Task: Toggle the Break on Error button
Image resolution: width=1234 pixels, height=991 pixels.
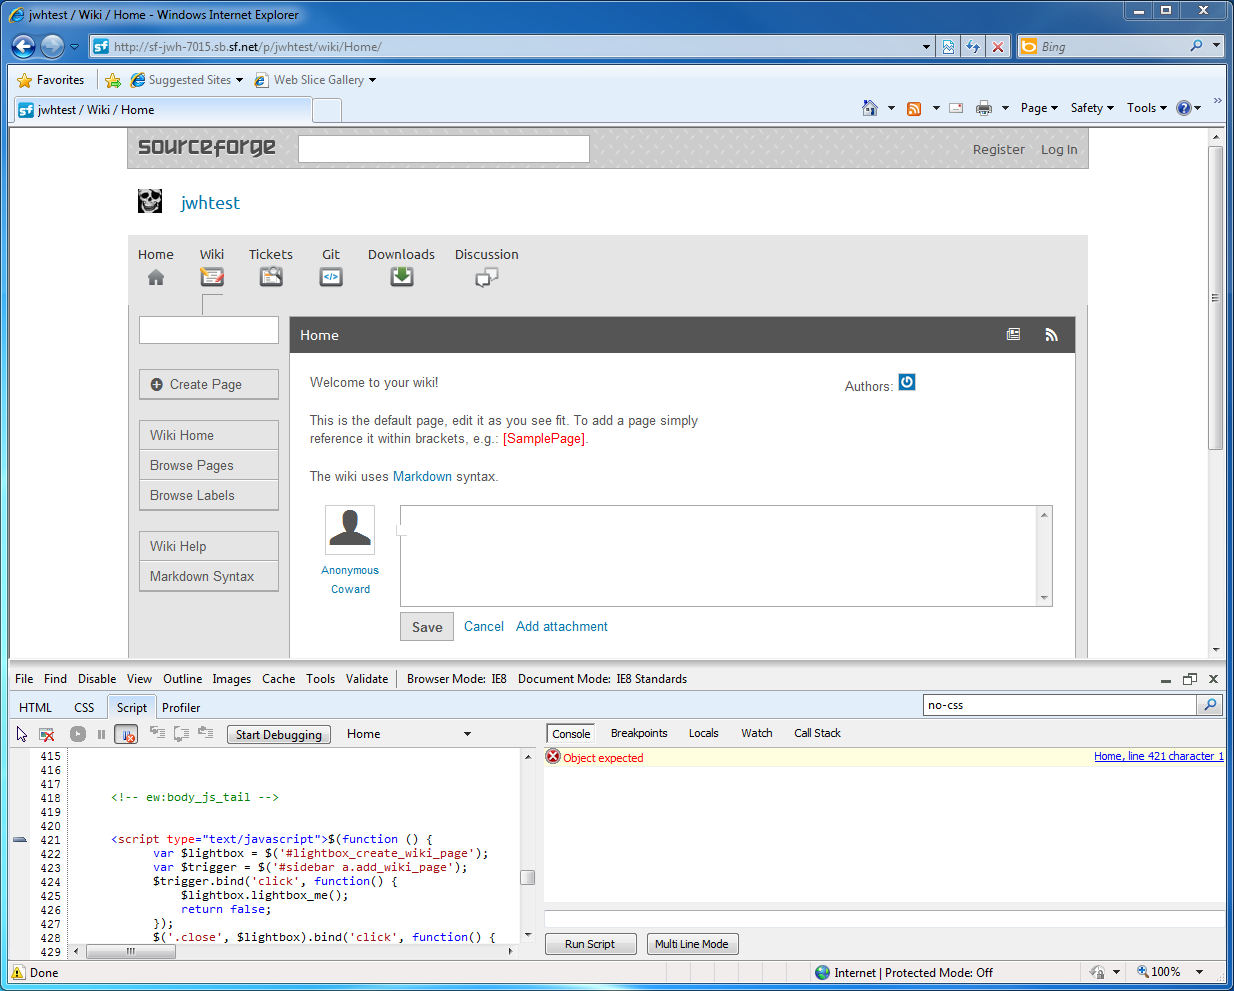Action: (x=126, y=734)
